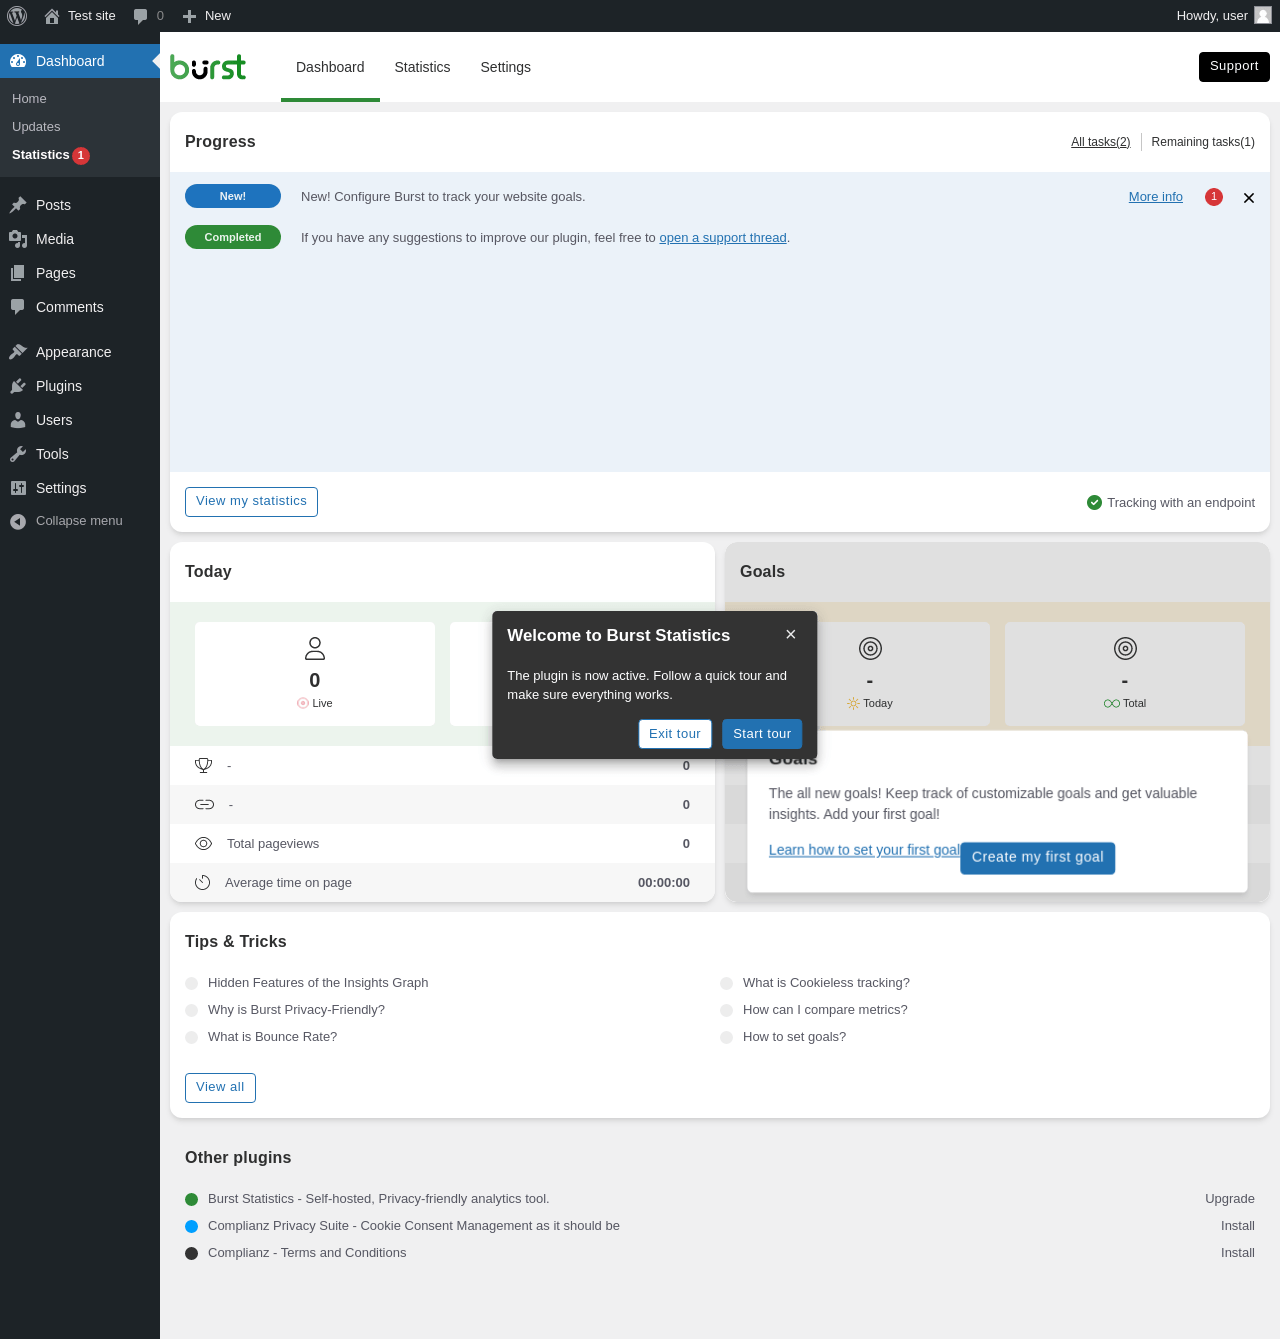Collapse the admin sidebar menu
The width and height of the screenshot is (1280, 1339).
[80, 521]
